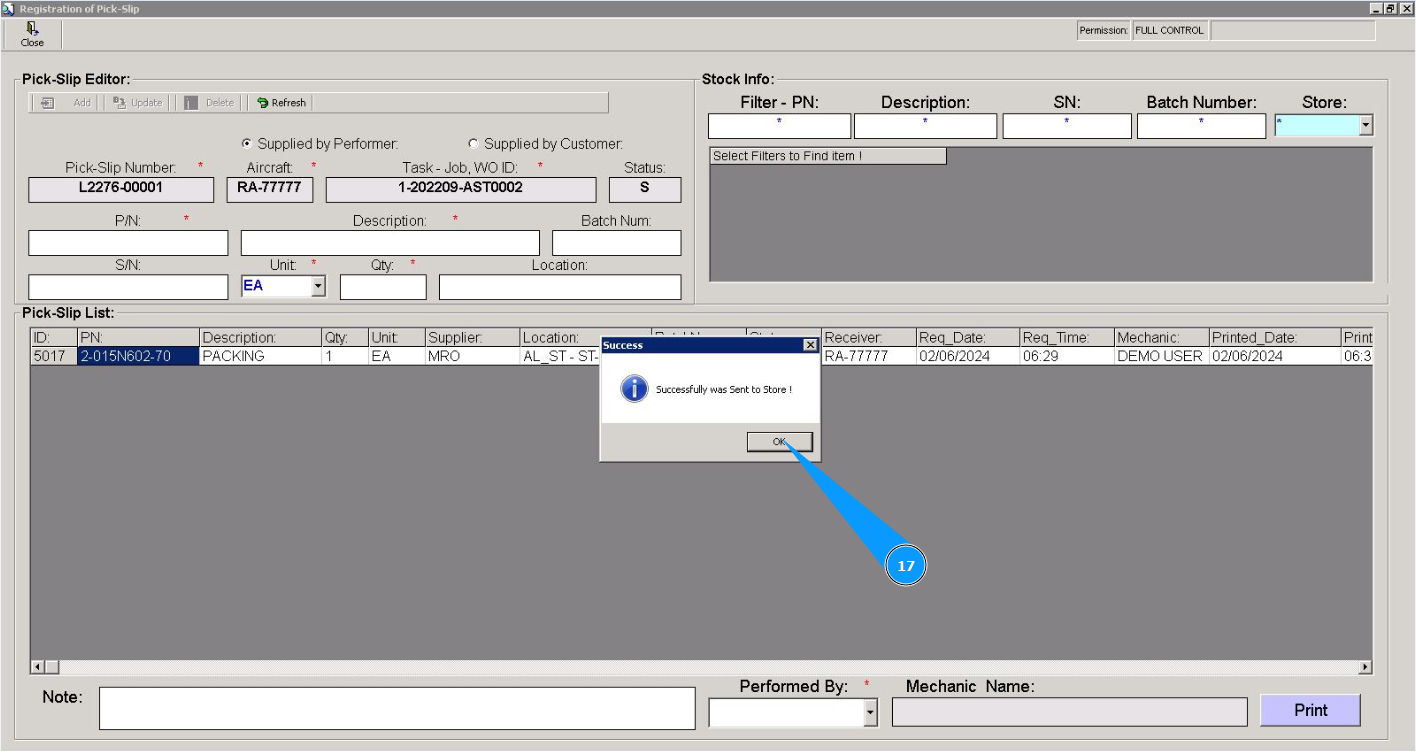Click the Pick-Slip Number field L2276-00001

pyautogui.click(x=121, y=189)
